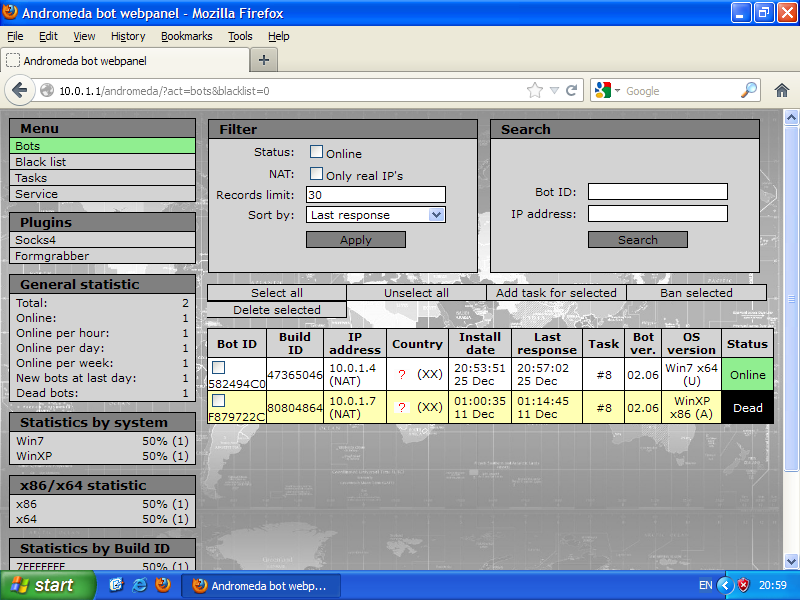Click the black Dead status cell

point(747,408)
